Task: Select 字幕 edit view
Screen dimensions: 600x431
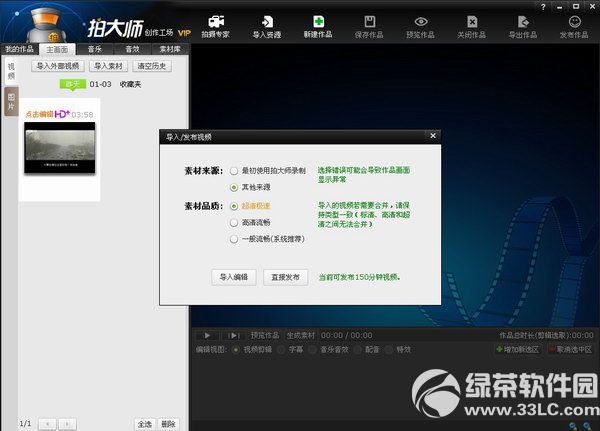Action: coord(291,349)
